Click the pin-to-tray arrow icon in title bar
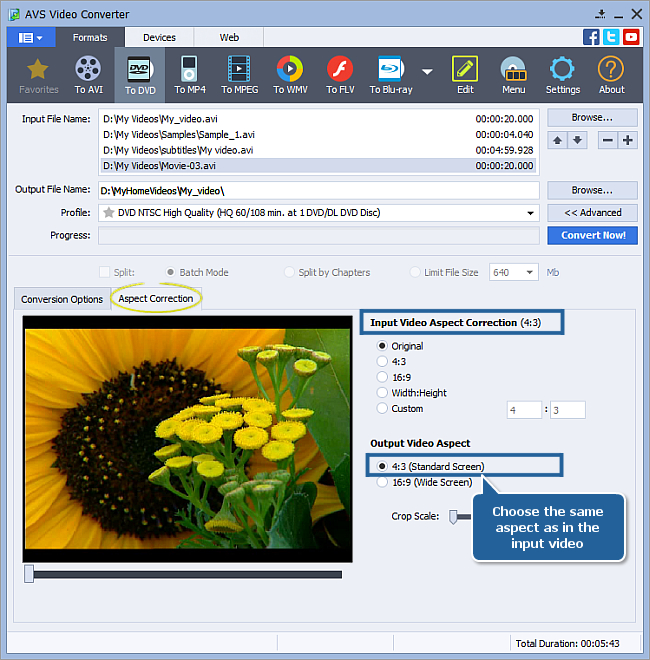Image resolution: width=650 pixels, height=660 pixels. [x=600, y=14]
